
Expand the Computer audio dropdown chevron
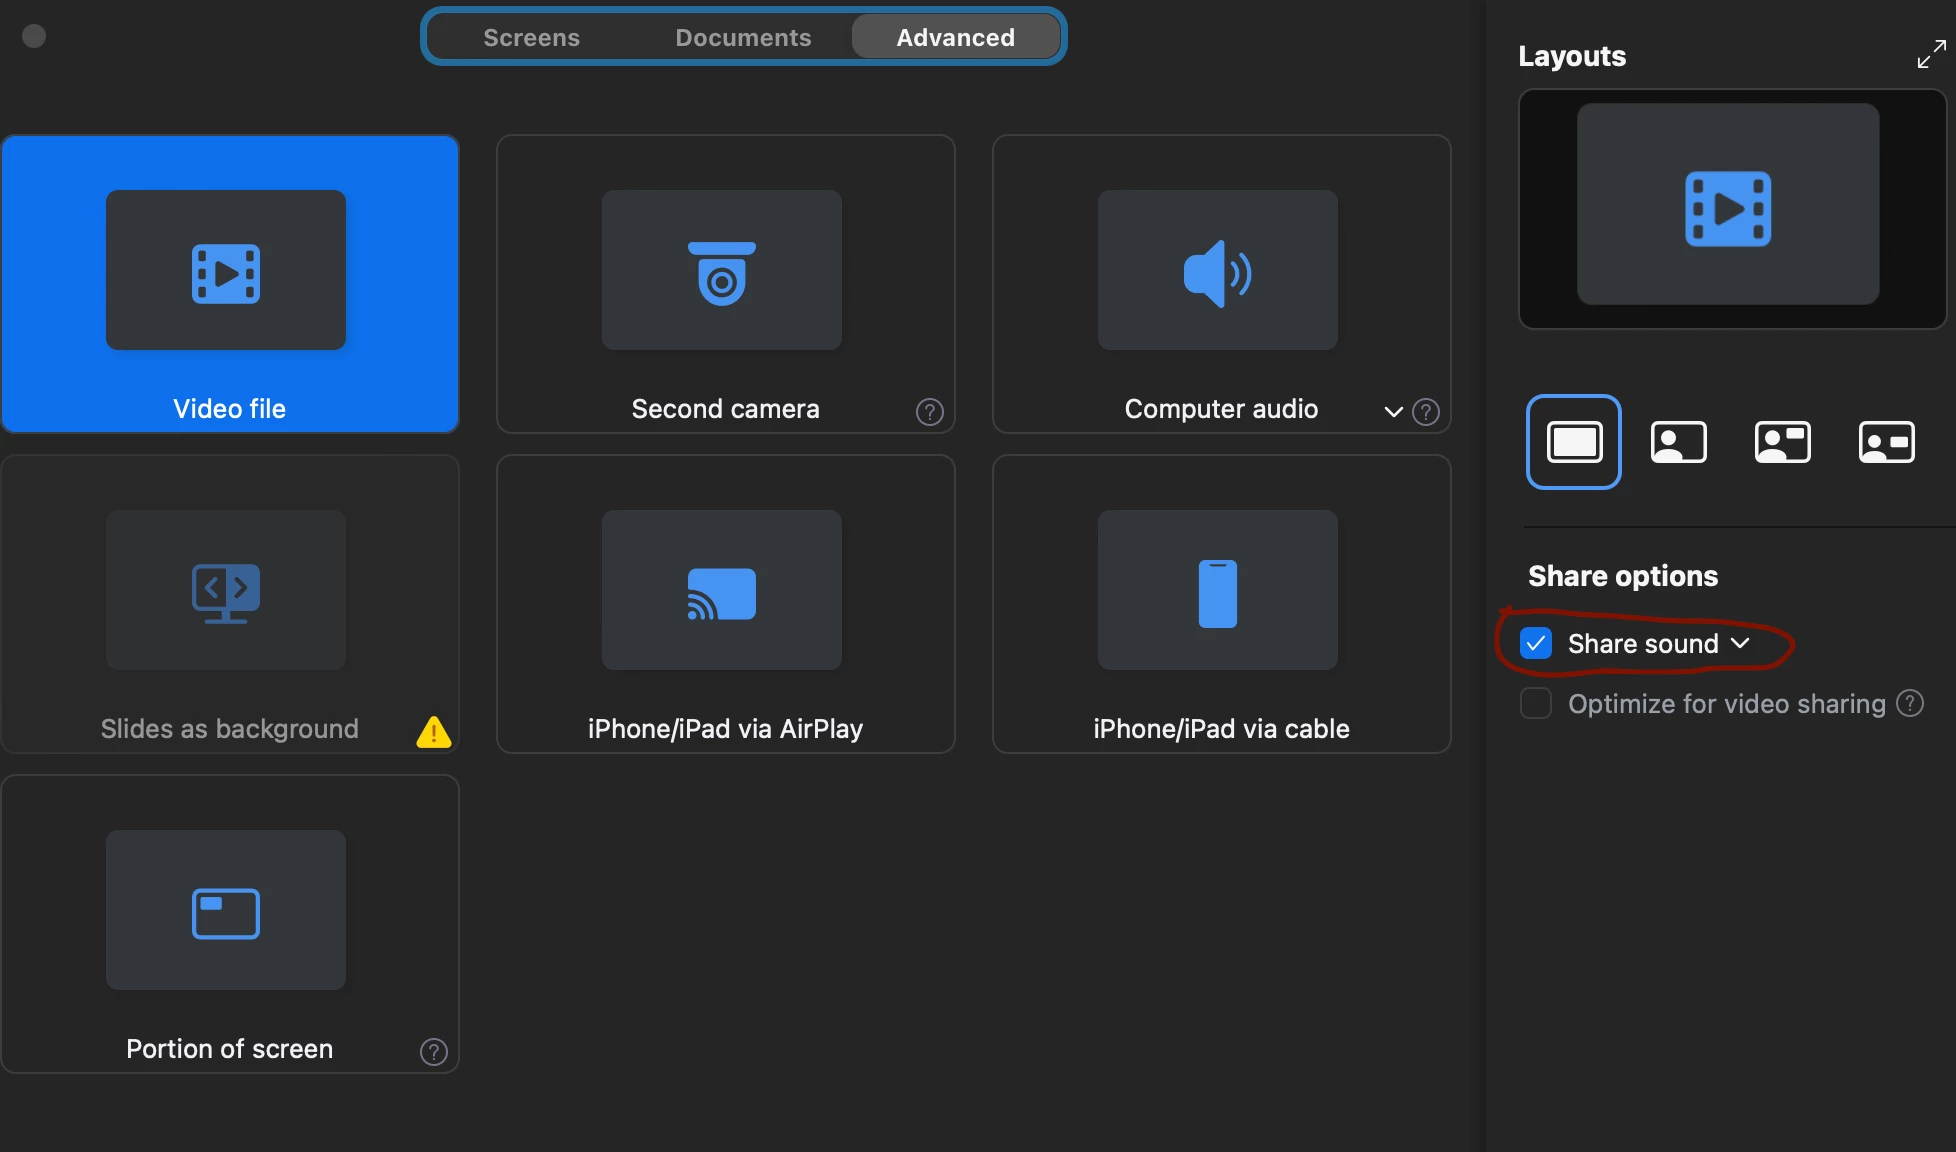pos(1393,412)
